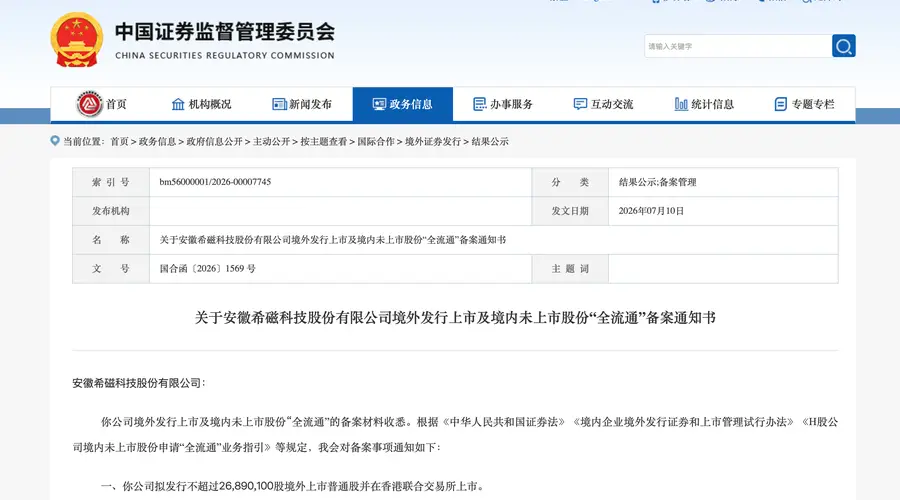Screen dimensions: 900x500
Task: Focus the keyword search input field
Action: (738, 46)
